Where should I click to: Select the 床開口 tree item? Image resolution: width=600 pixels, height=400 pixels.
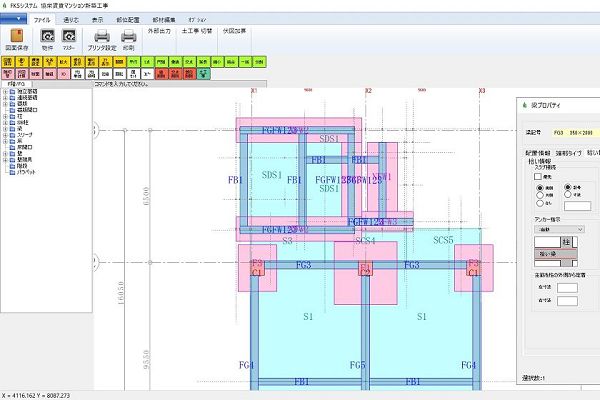pyautogui.click(x=25, y=147)
